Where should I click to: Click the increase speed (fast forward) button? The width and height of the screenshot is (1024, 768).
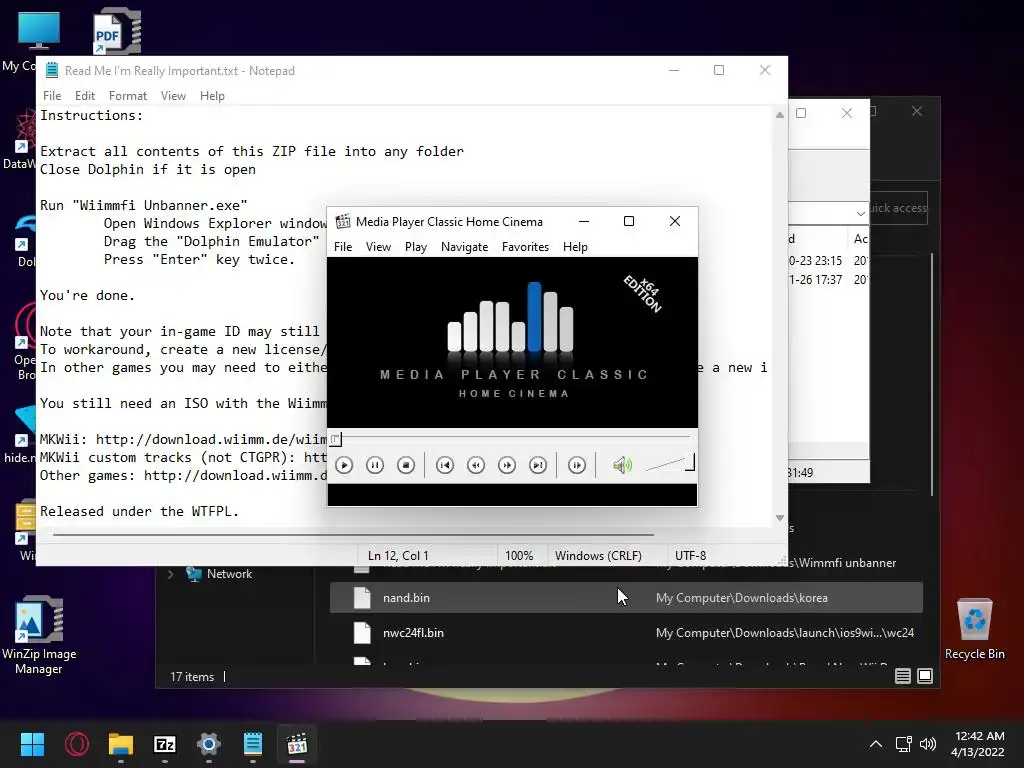point(507,465)
